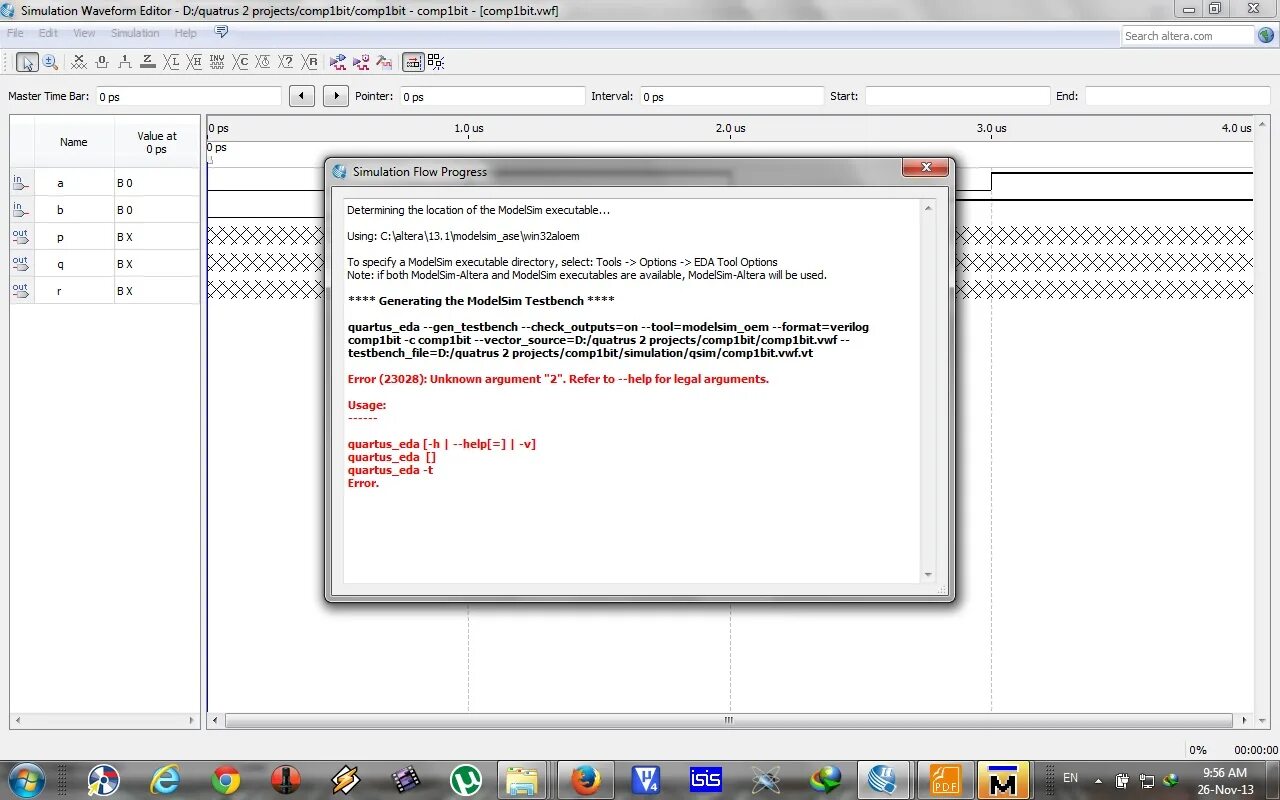Click the waveform horizontal scrollbar thumb

tap(728, 720)
